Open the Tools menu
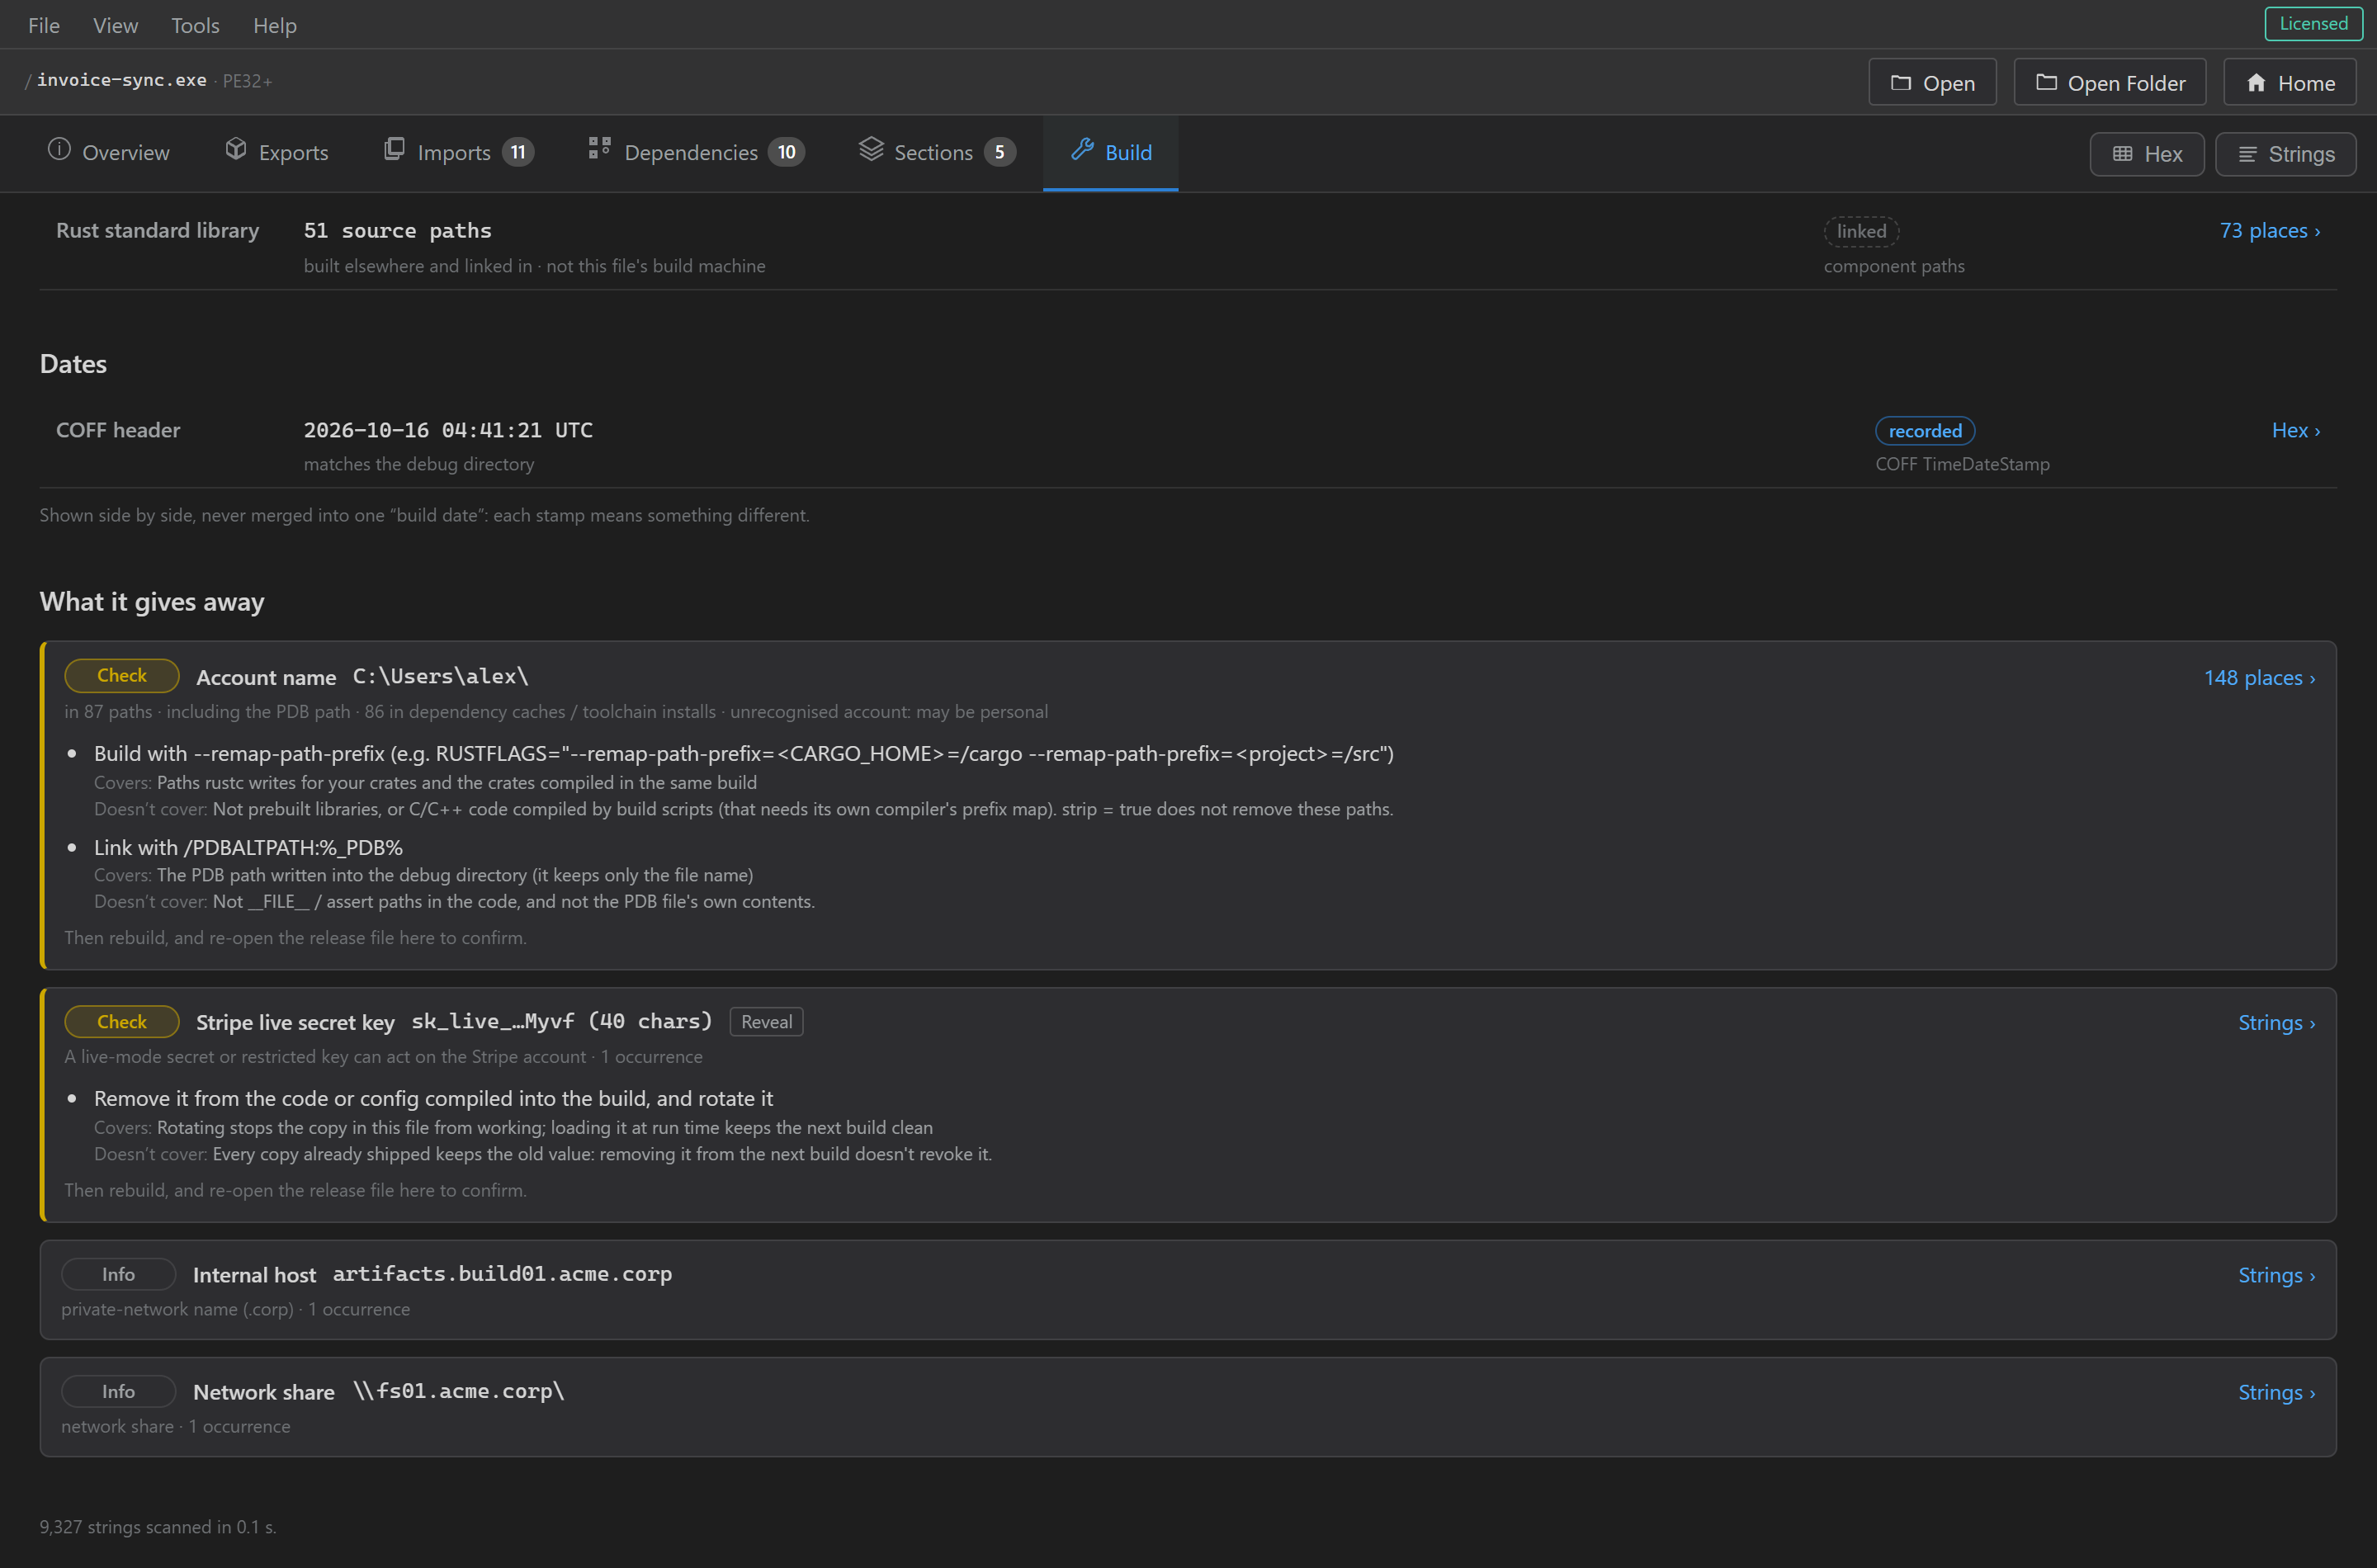 click(195, 25)
